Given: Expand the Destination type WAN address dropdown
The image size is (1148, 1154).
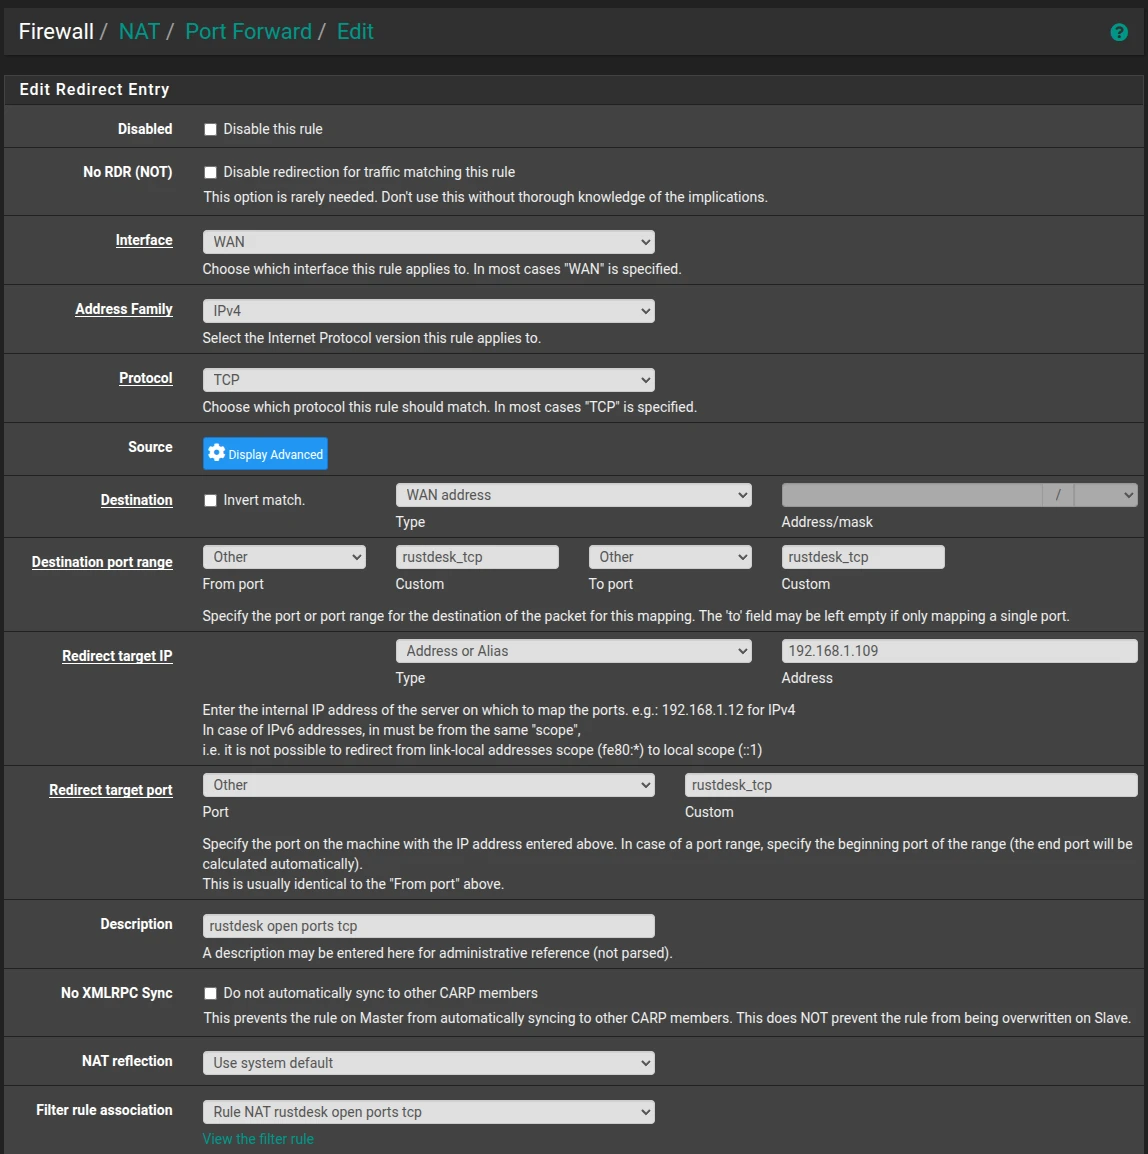Looking at the screenshot, I should (573, 495).
